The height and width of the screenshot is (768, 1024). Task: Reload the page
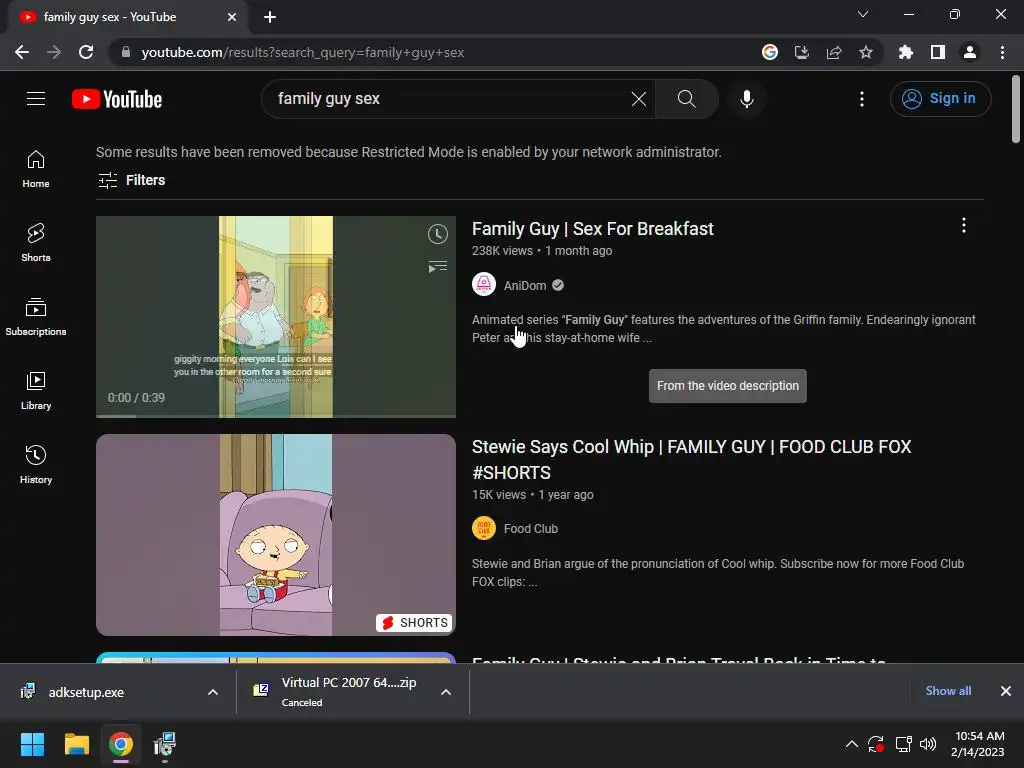coord(86,52)
